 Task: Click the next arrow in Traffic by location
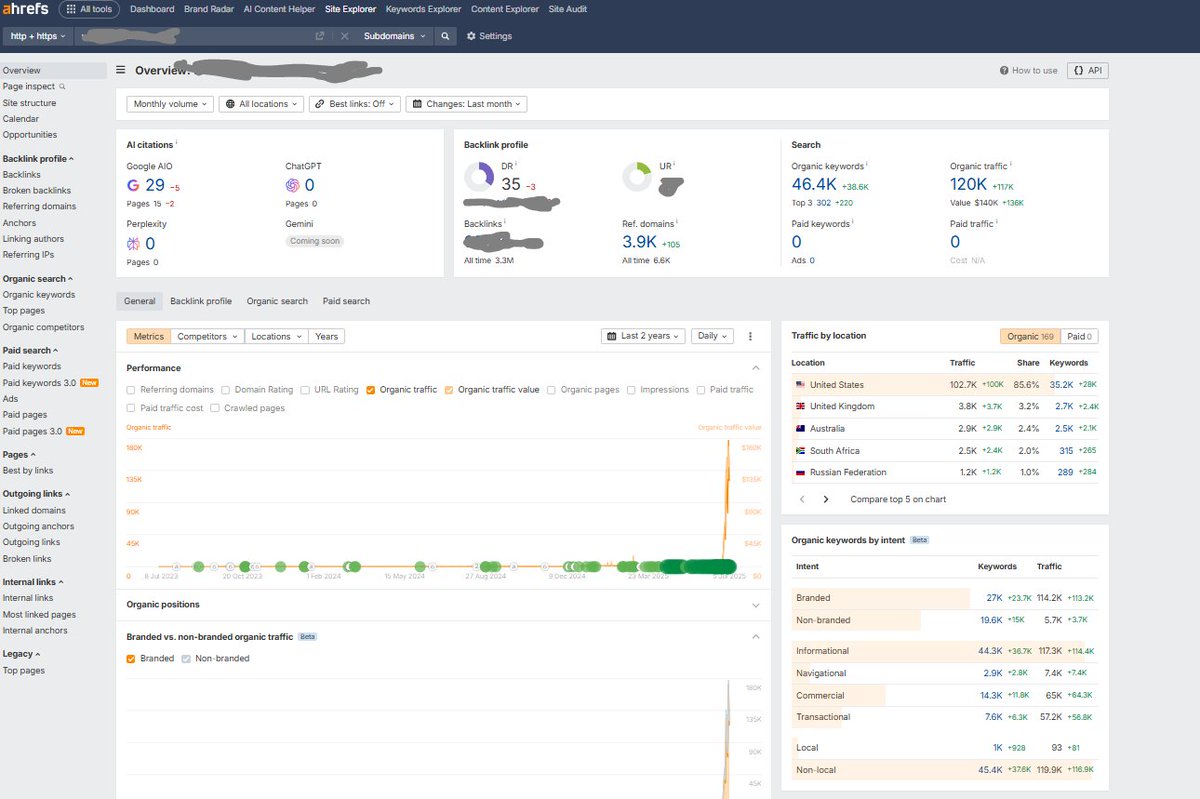[826, 499]
